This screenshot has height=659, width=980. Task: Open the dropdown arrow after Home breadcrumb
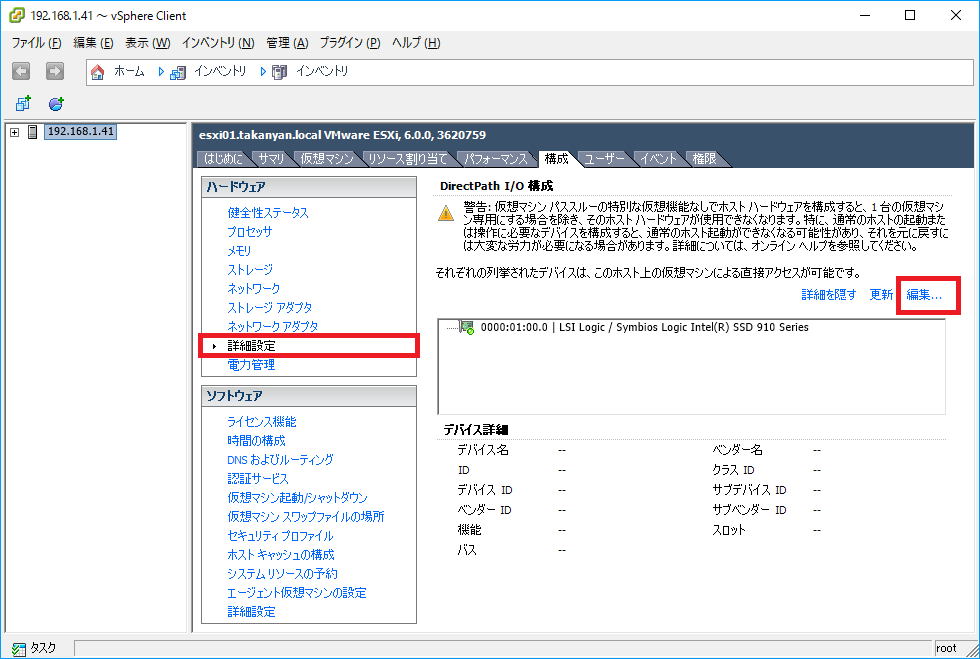161,72
